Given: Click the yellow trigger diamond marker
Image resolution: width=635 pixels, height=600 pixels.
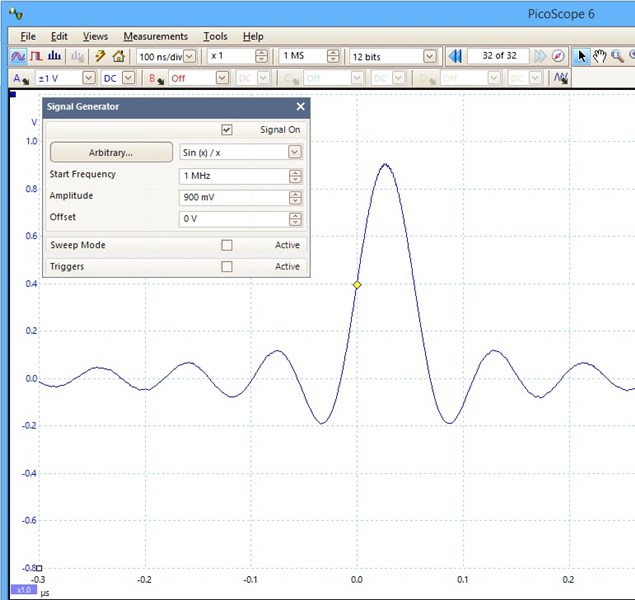Looking at the screenshot, I should click(x=357, y=285).
